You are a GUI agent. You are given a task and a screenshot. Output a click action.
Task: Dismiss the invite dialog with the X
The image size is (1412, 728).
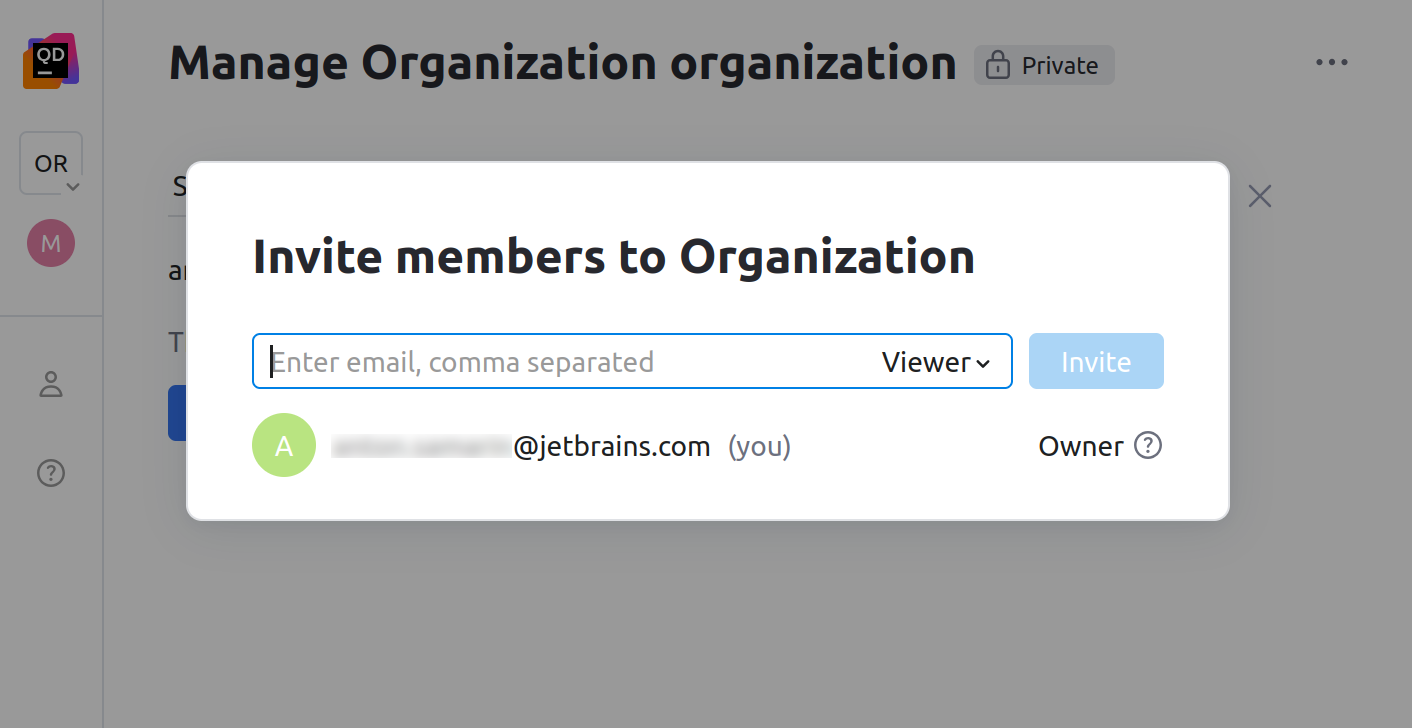pos(1259,196)
